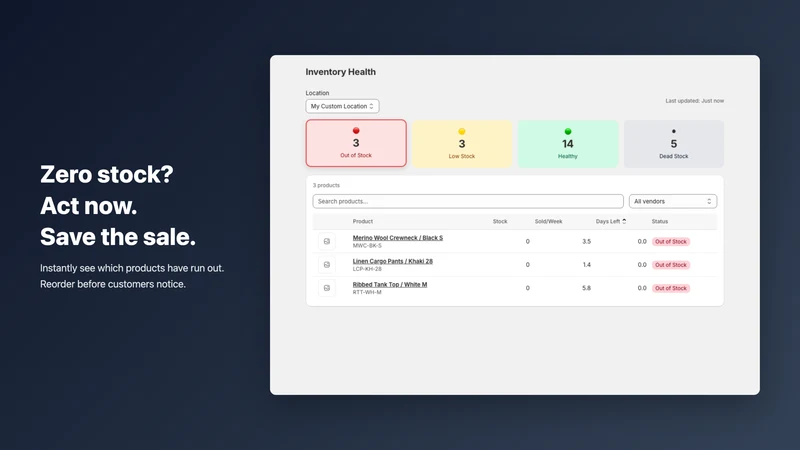
Task: Open the My Custom Location dropdown
Action: click(342, 106)
